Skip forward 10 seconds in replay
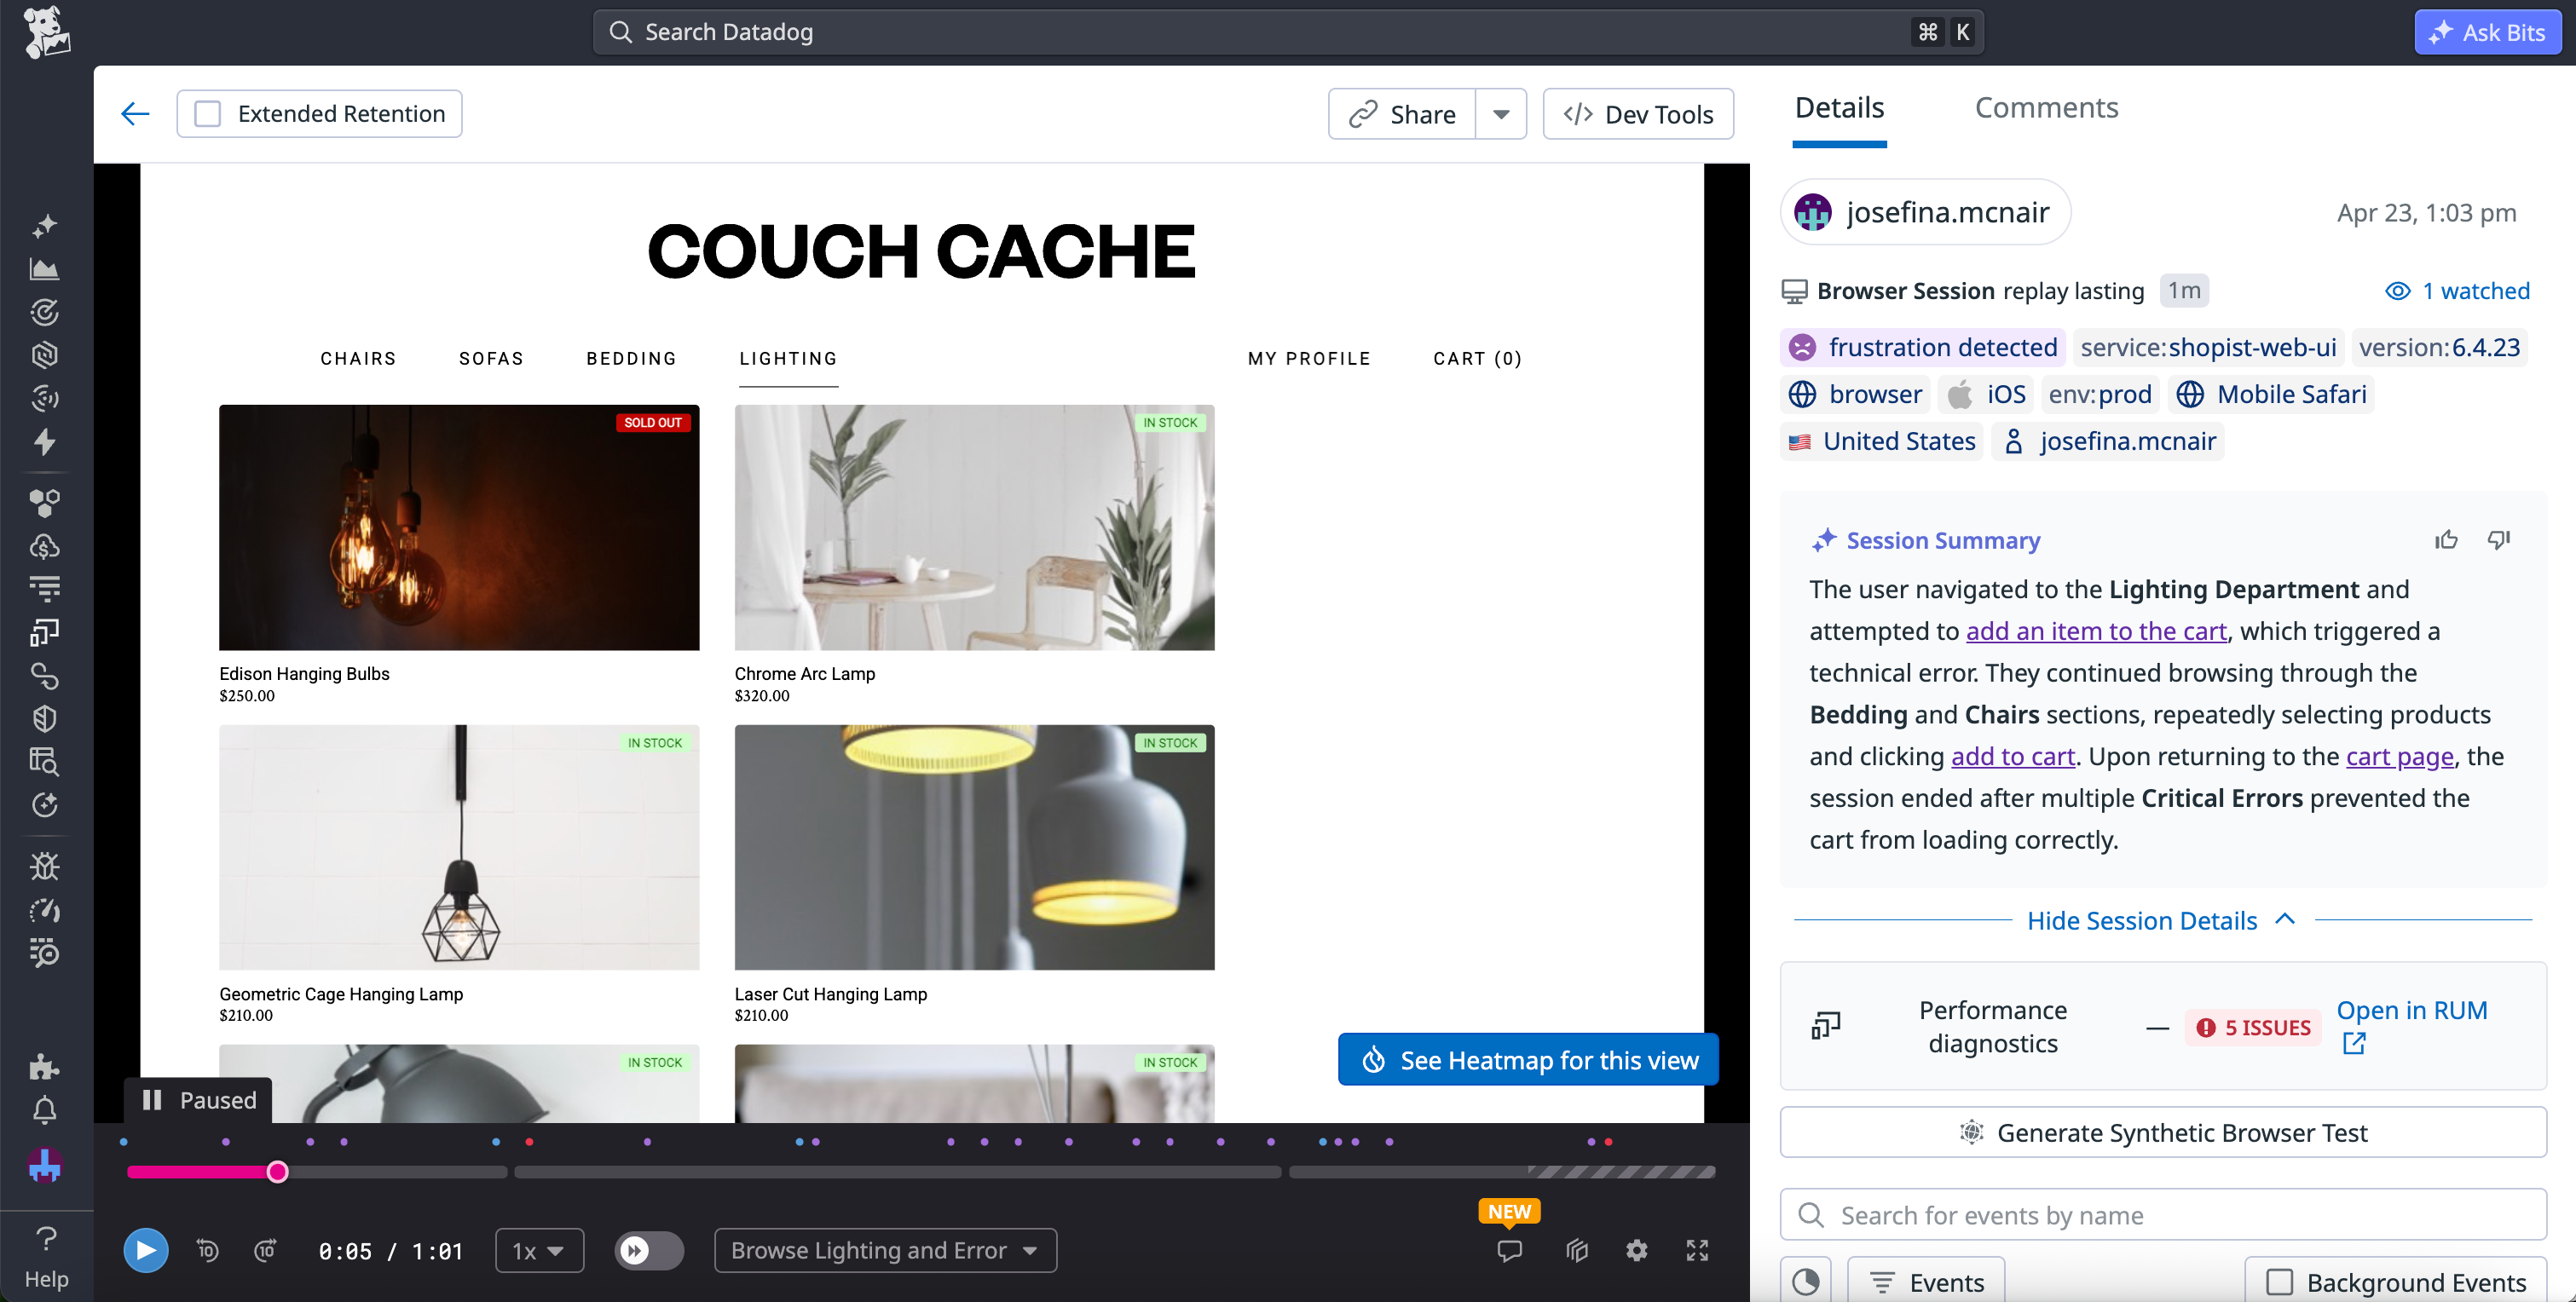 [265, 1250]
